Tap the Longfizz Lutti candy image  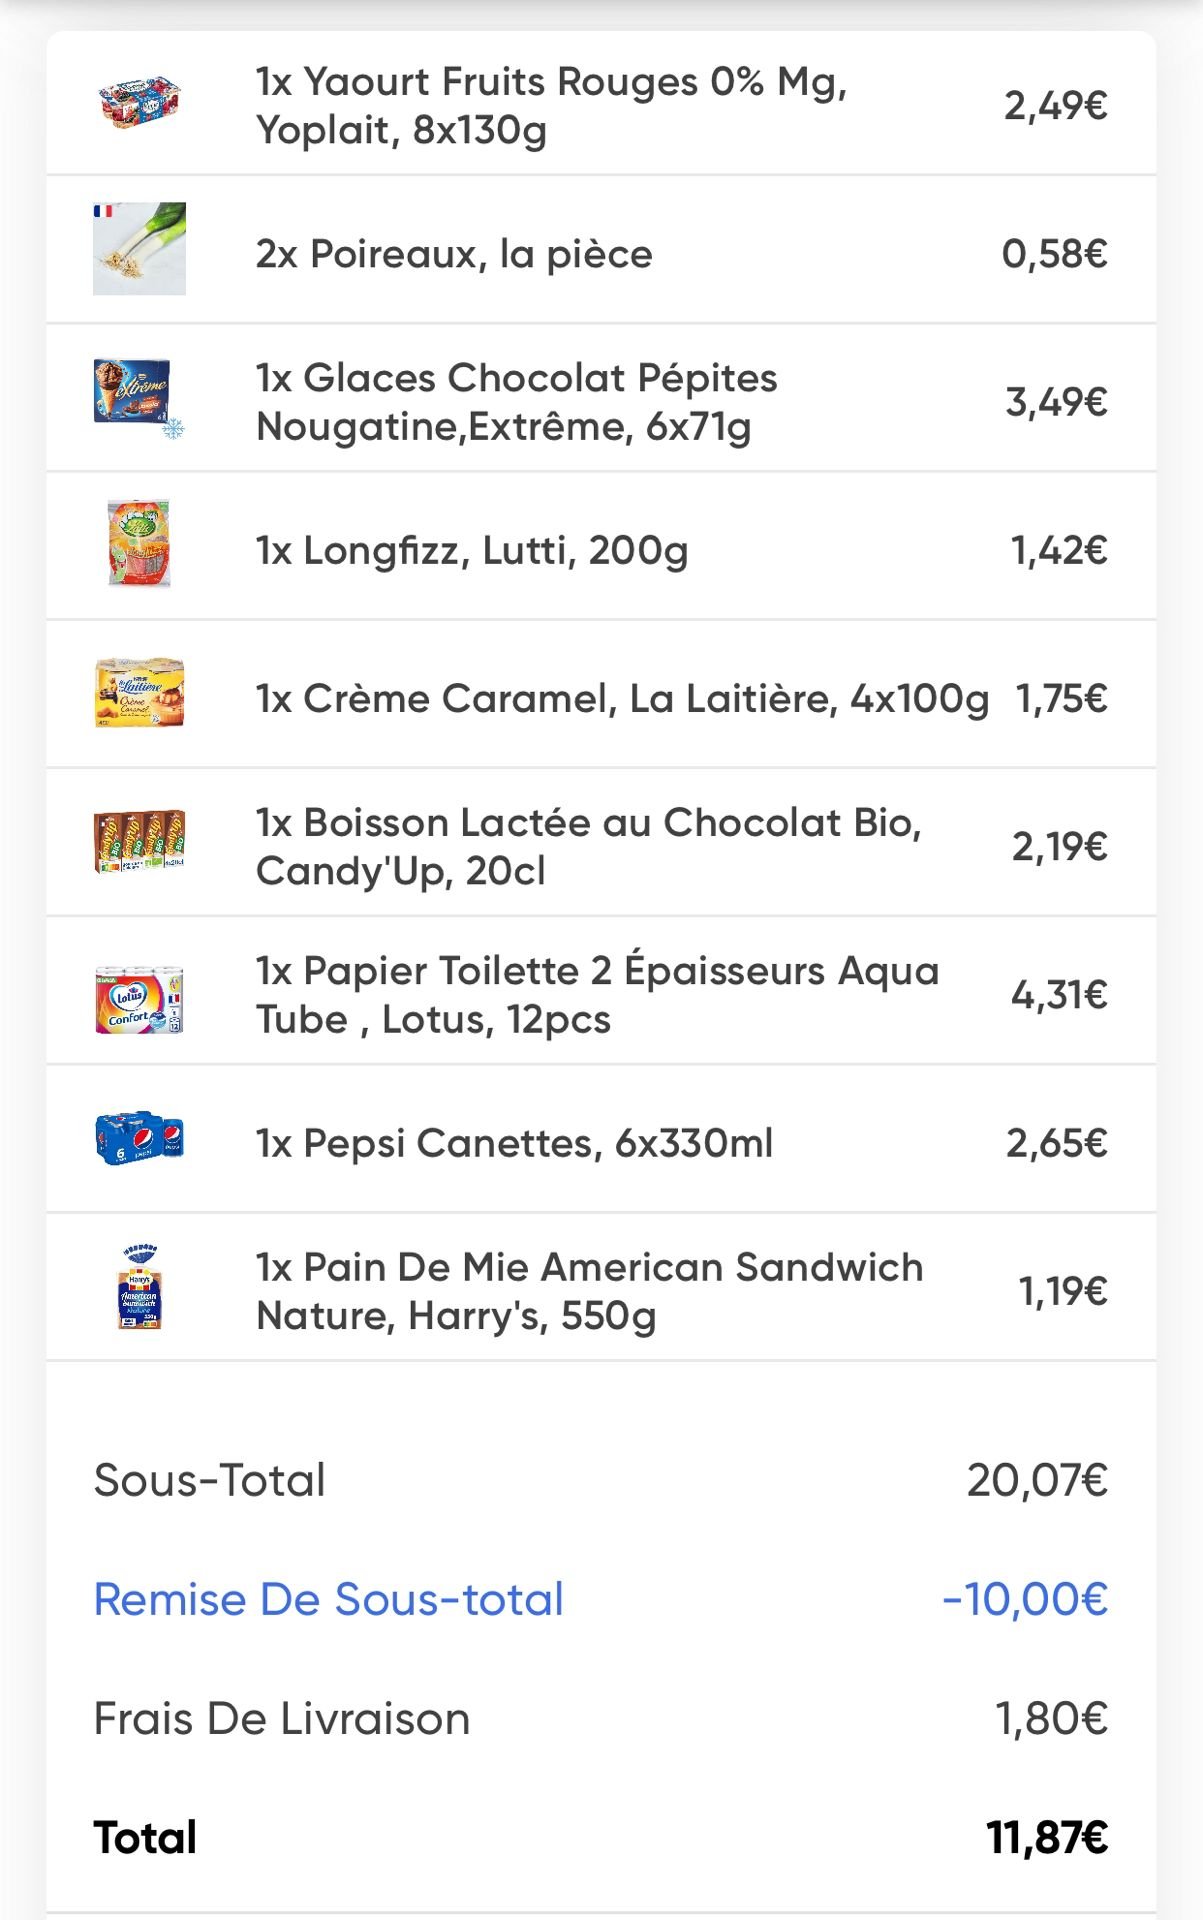[x=139, y=544]
